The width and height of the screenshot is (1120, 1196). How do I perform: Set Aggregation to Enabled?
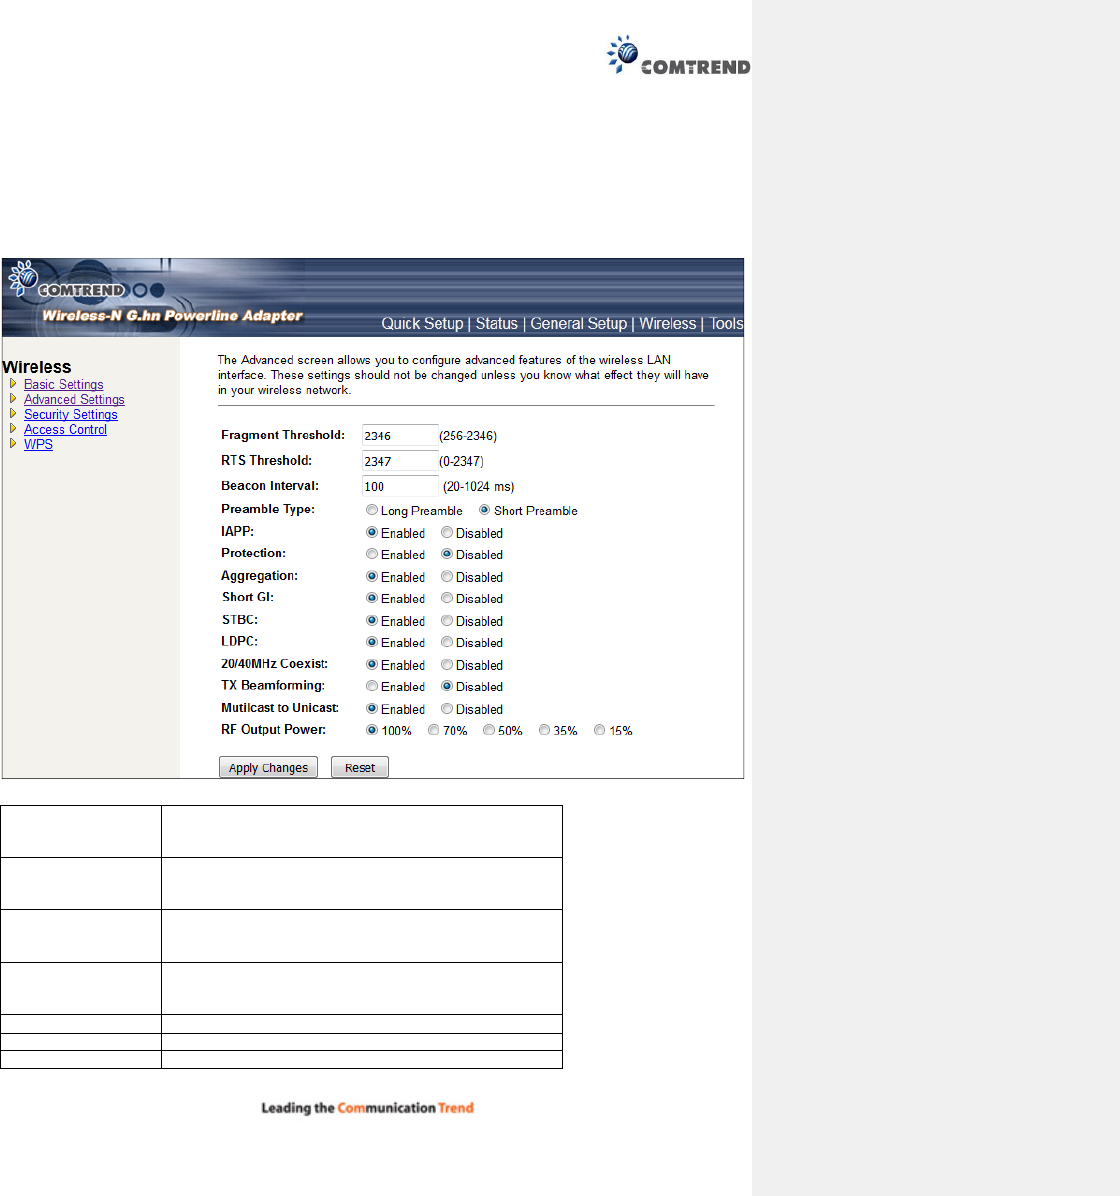(372, 576)
